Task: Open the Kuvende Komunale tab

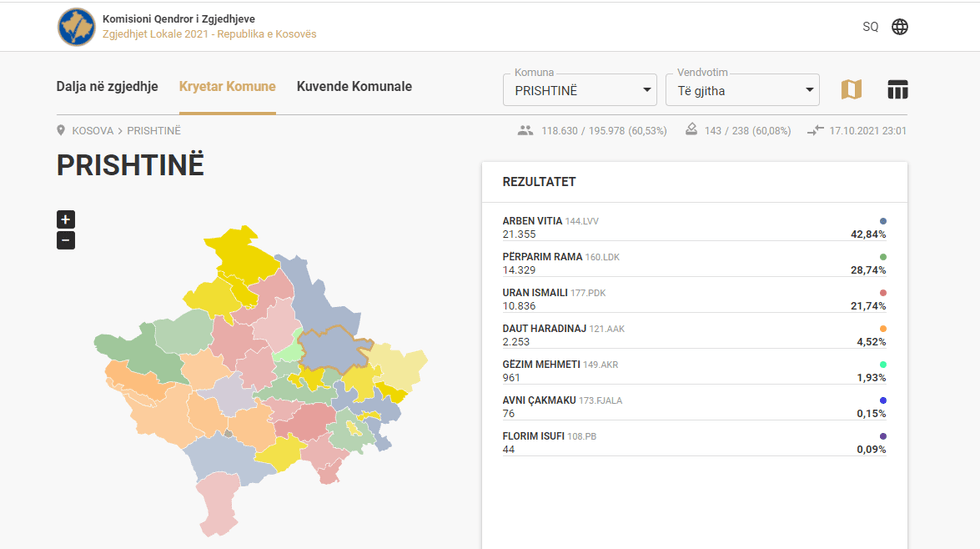Action: [354, 87]
